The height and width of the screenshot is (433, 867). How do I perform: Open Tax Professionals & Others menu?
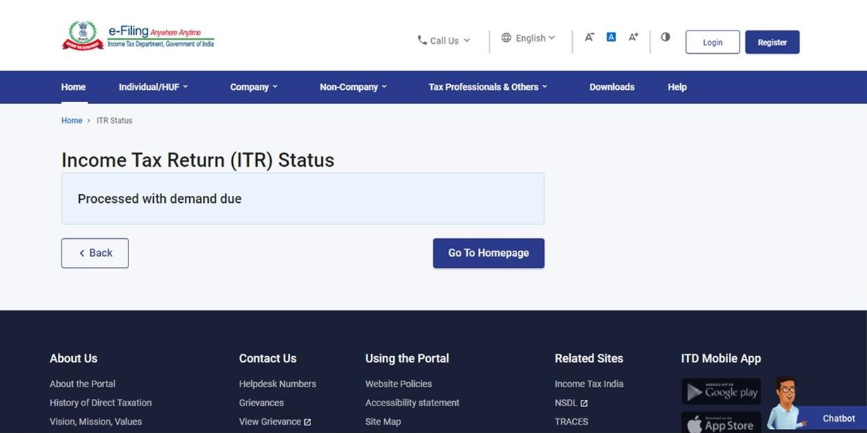tap(487, 87)
